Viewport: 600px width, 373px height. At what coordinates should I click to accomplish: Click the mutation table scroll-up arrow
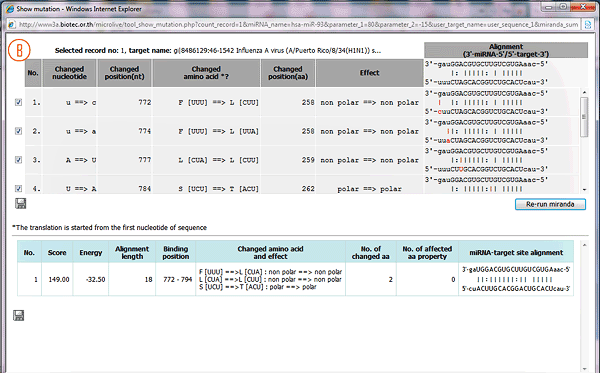tap(584, 92)
